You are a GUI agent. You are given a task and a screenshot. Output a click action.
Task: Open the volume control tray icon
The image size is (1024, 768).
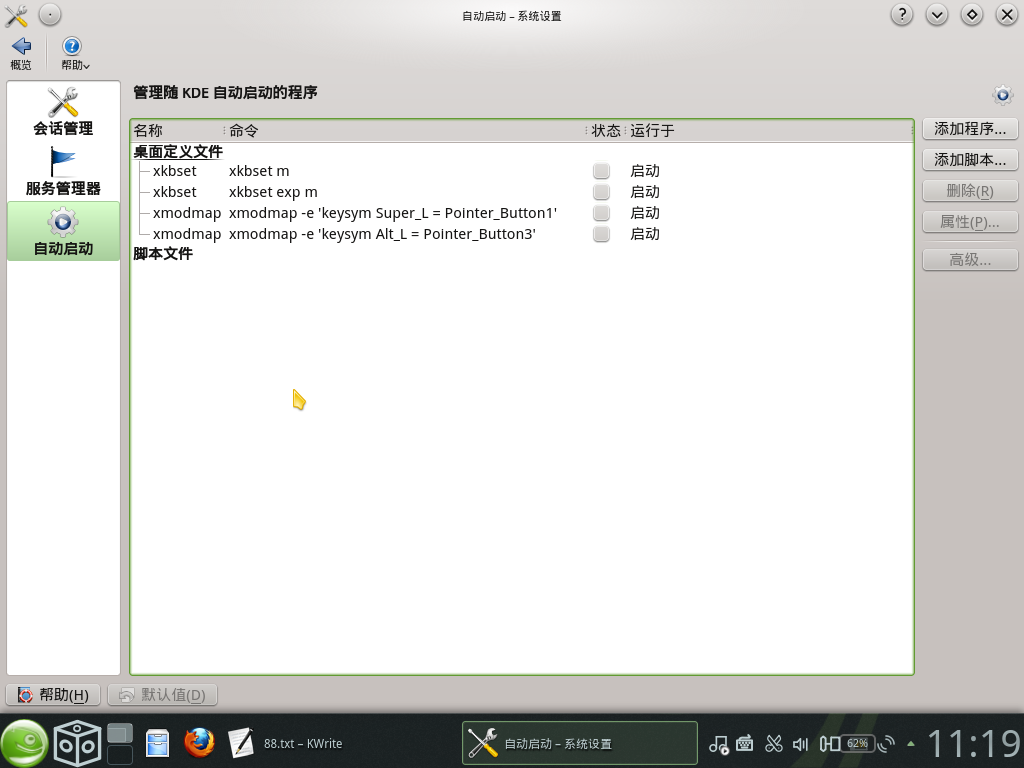[800, 744]
